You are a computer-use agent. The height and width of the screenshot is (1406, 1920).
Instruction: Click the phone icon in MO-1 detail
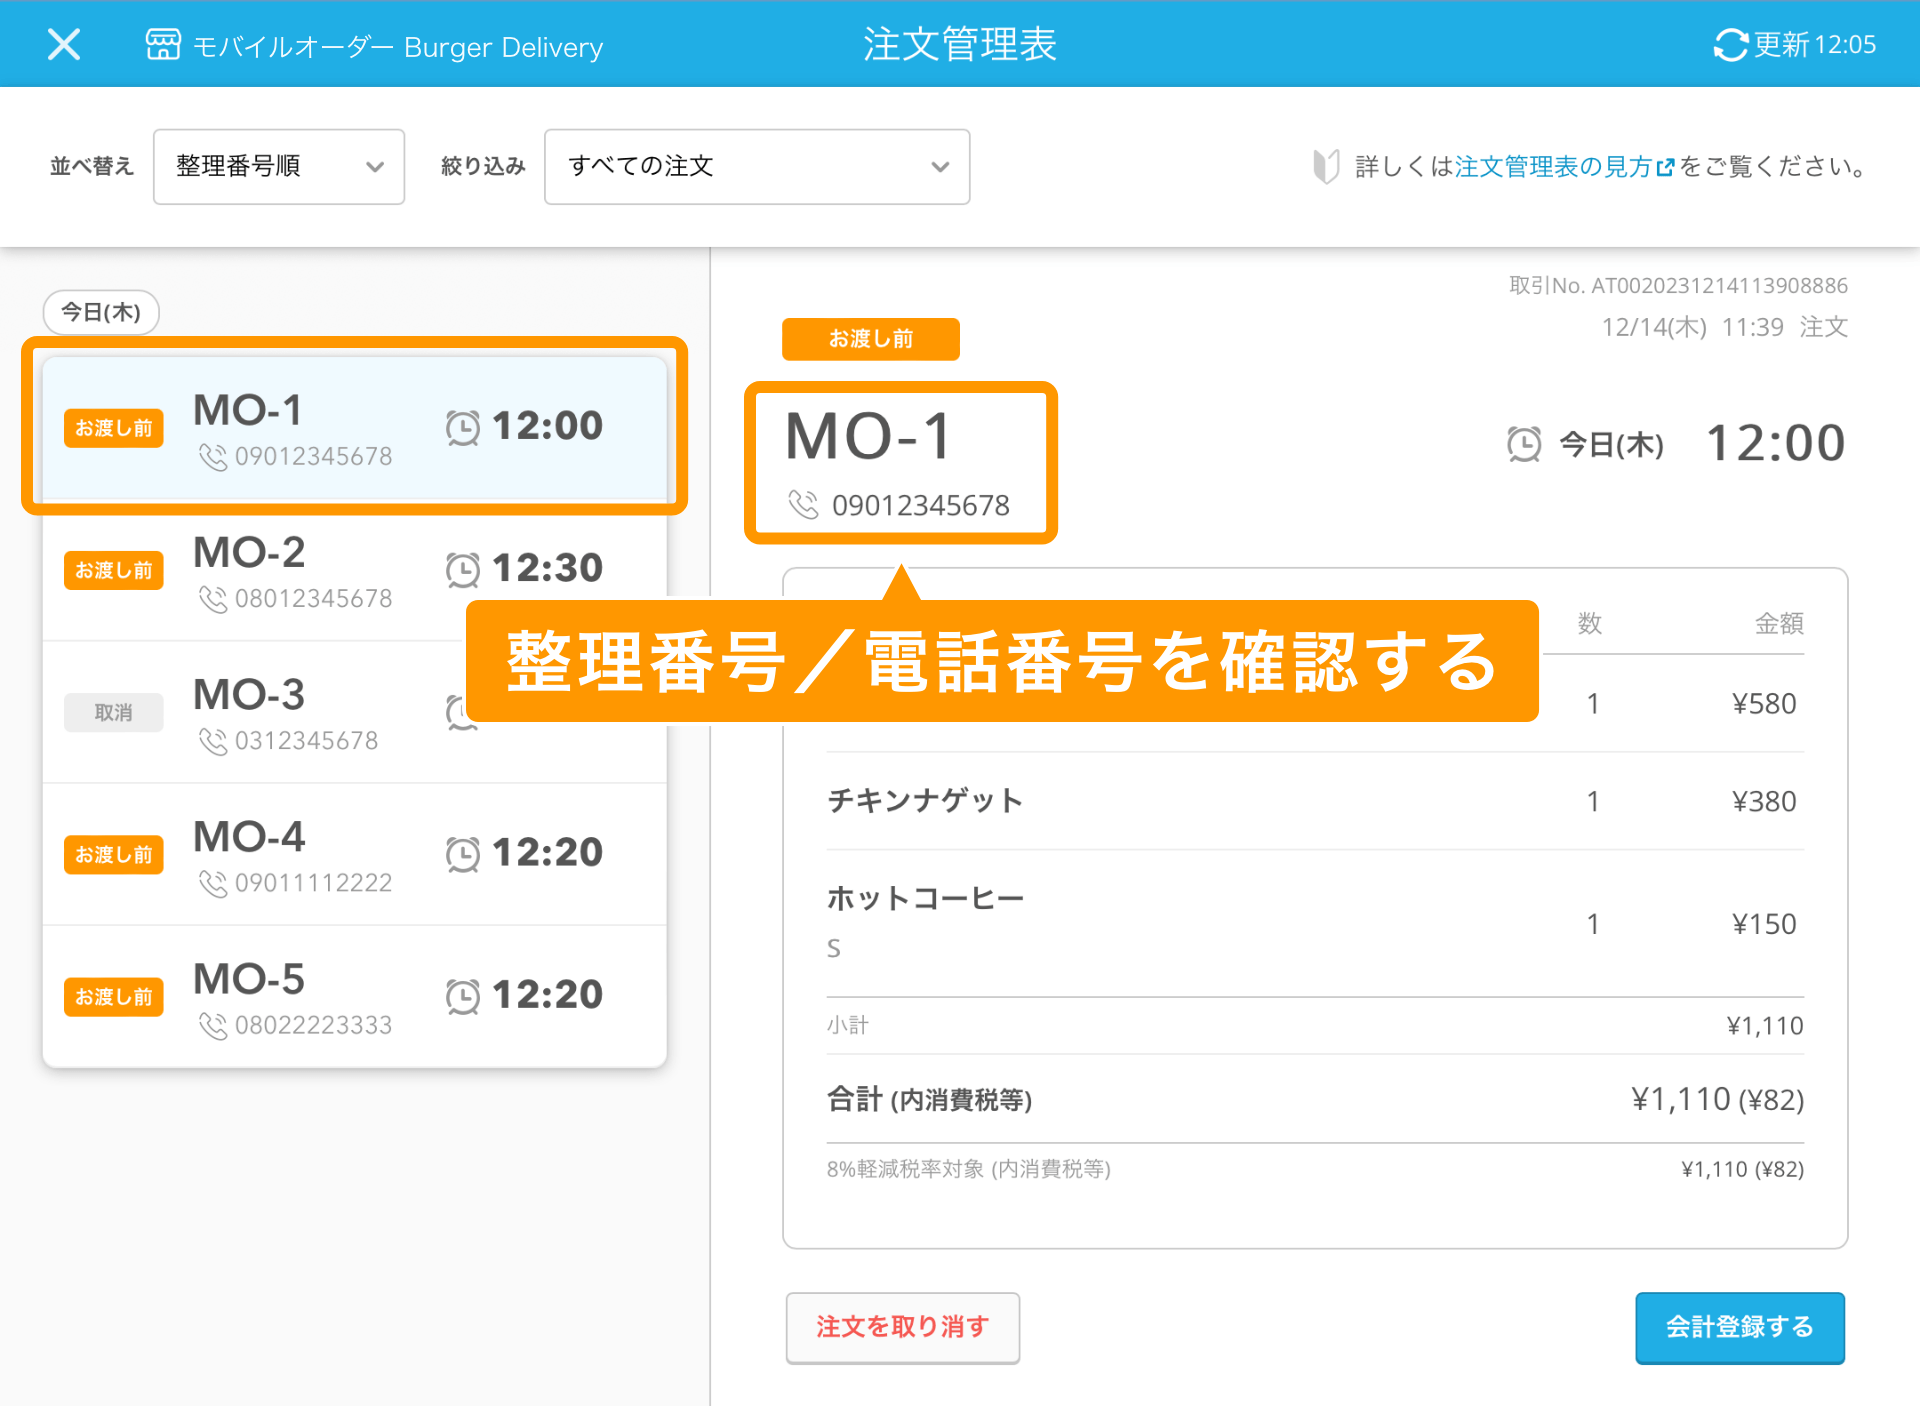coord(804,504)
